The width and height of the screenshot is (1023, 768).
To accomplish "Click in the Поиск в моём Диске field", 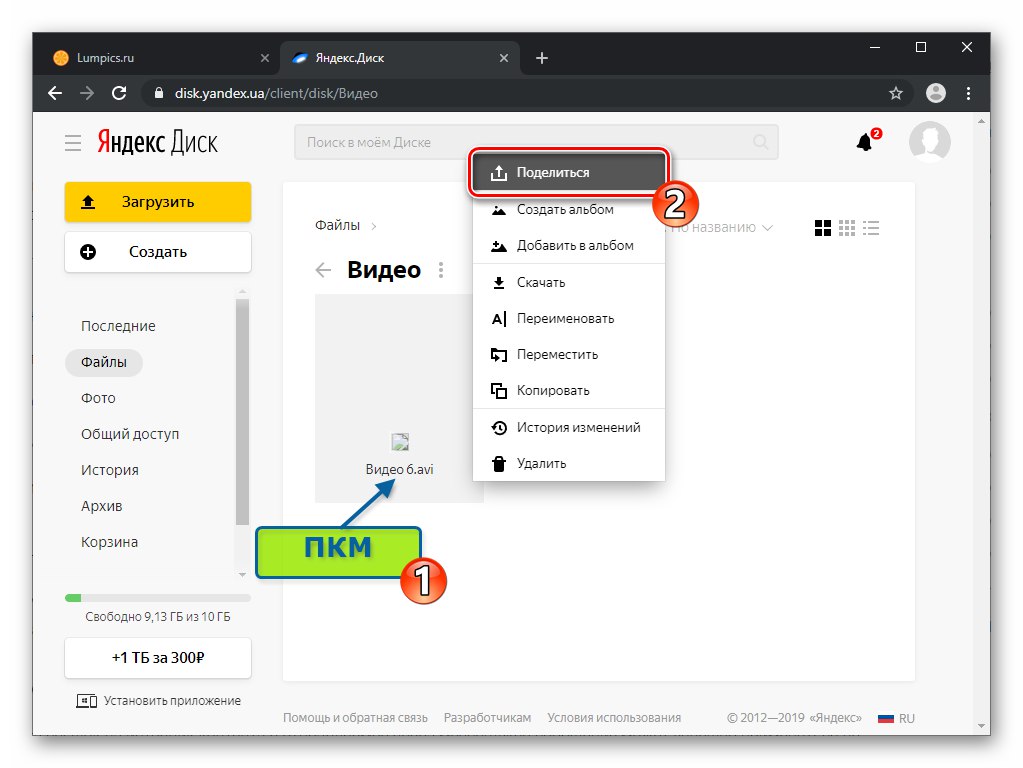I will coord(536,142).
